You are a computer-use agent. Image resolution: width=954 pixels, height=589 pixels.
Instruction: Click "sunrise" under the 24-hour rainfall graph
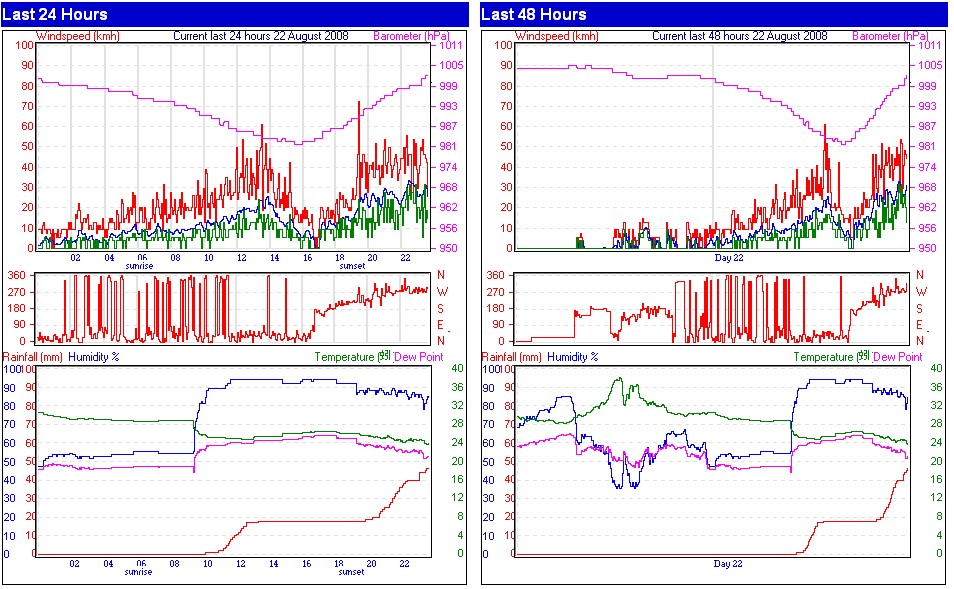pyautogui.click(x=138, y=572)
